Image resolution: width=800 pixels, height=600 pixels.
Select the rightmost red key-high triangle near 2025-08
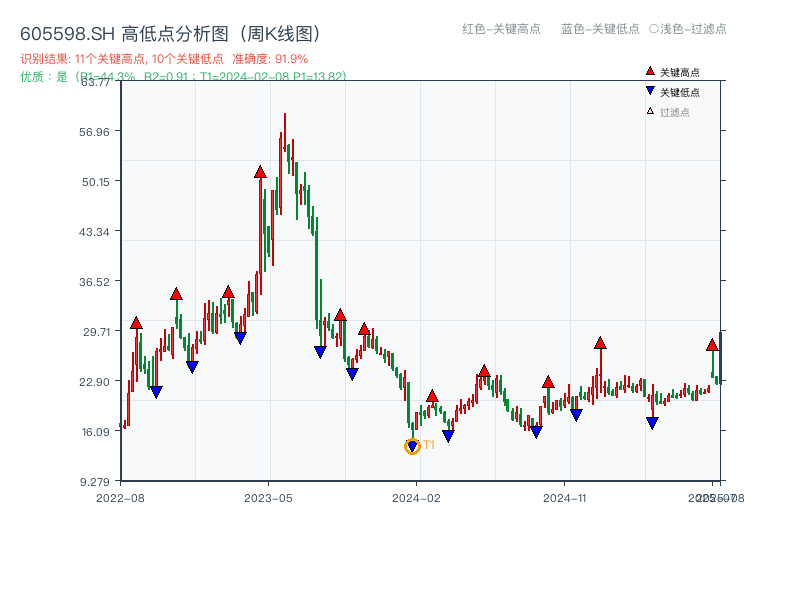pos(712,345)
